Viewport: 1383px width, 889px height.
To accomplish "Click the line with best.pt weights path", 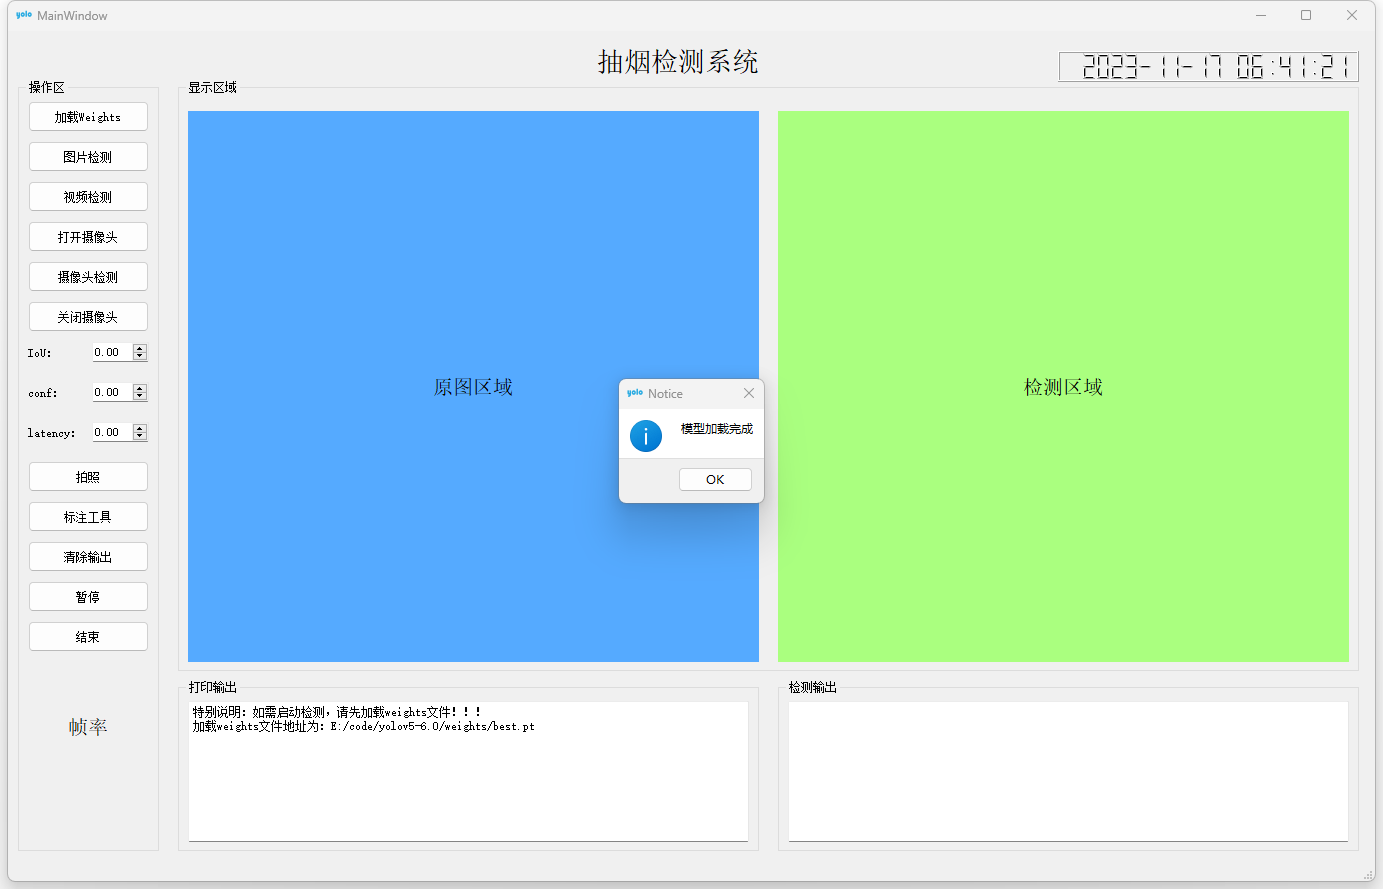I will tap(364, 726).
